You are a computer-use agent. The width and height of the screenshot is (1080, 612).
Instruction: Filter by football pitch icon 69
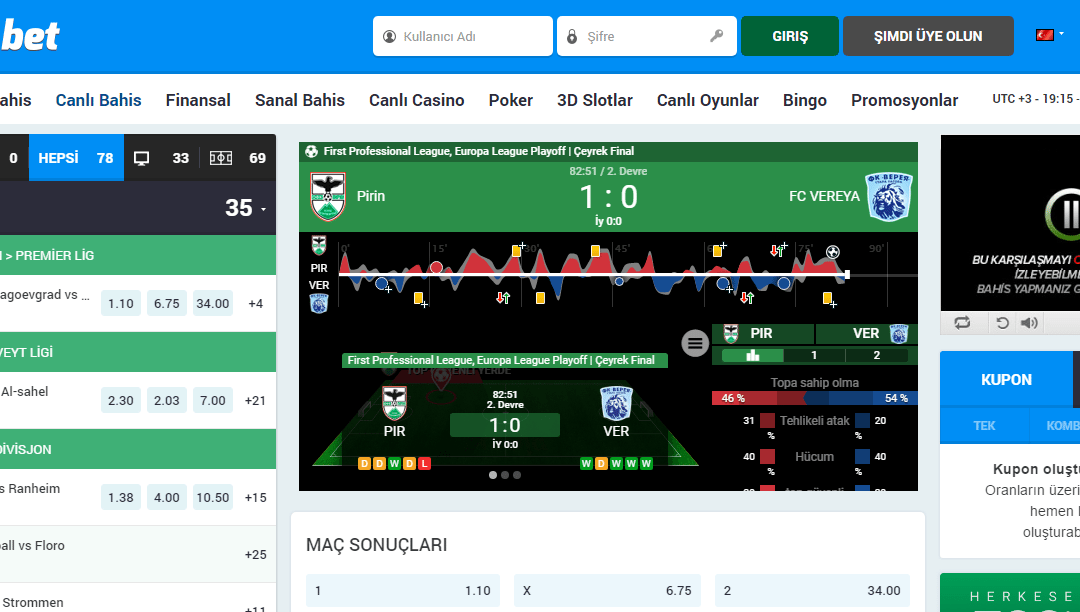[x=238, y=158]
